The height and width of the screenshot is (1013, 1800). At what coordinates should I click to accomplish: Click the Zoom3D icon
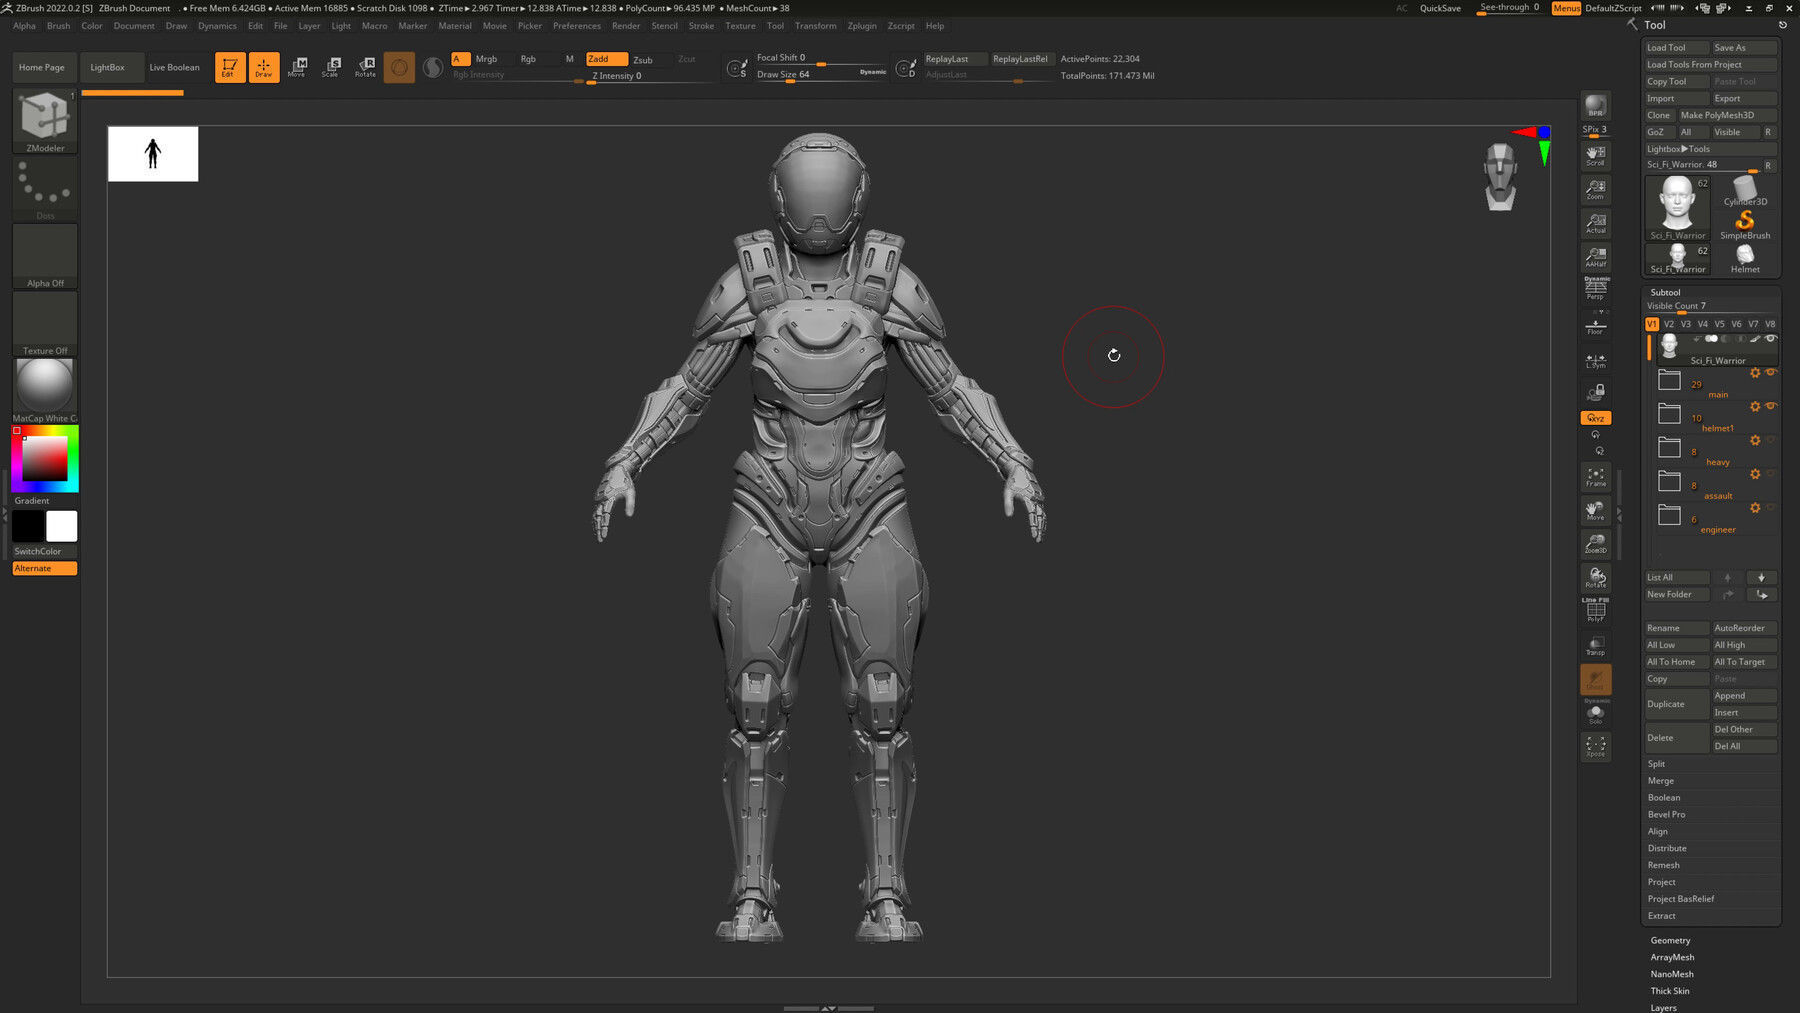click(1595, 544)
